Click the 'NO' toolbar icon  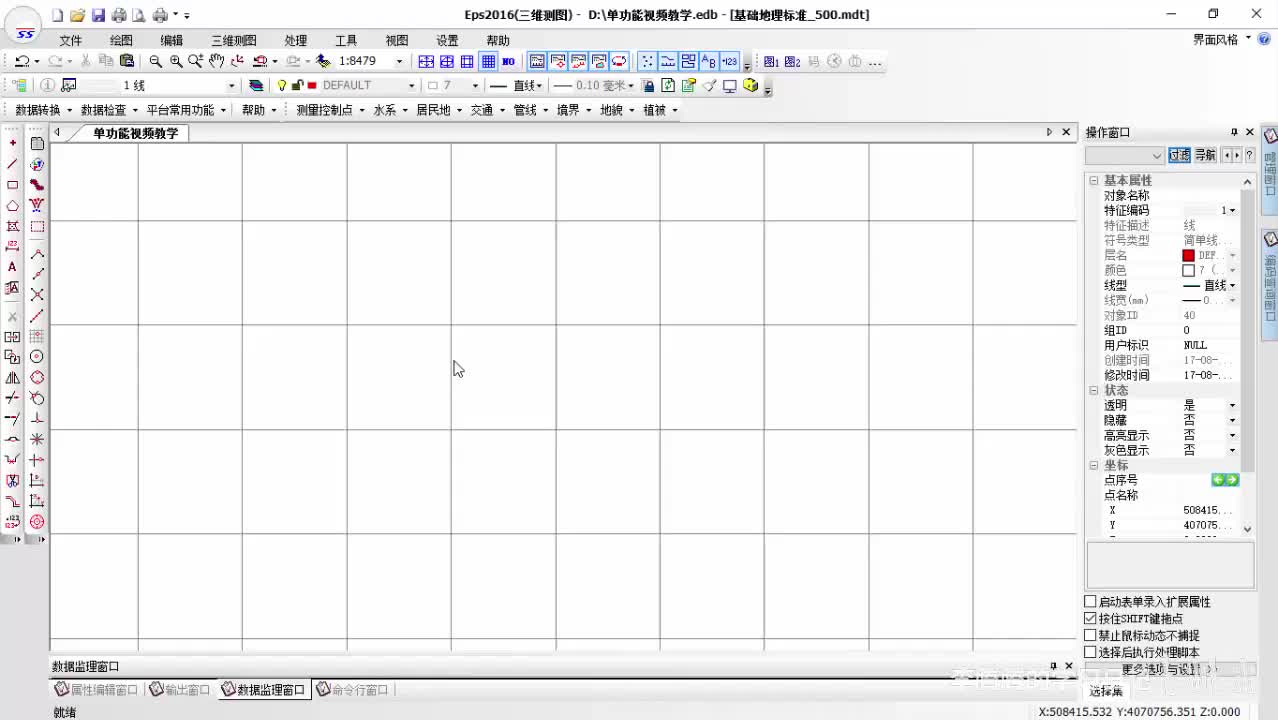tap(508, 61)
